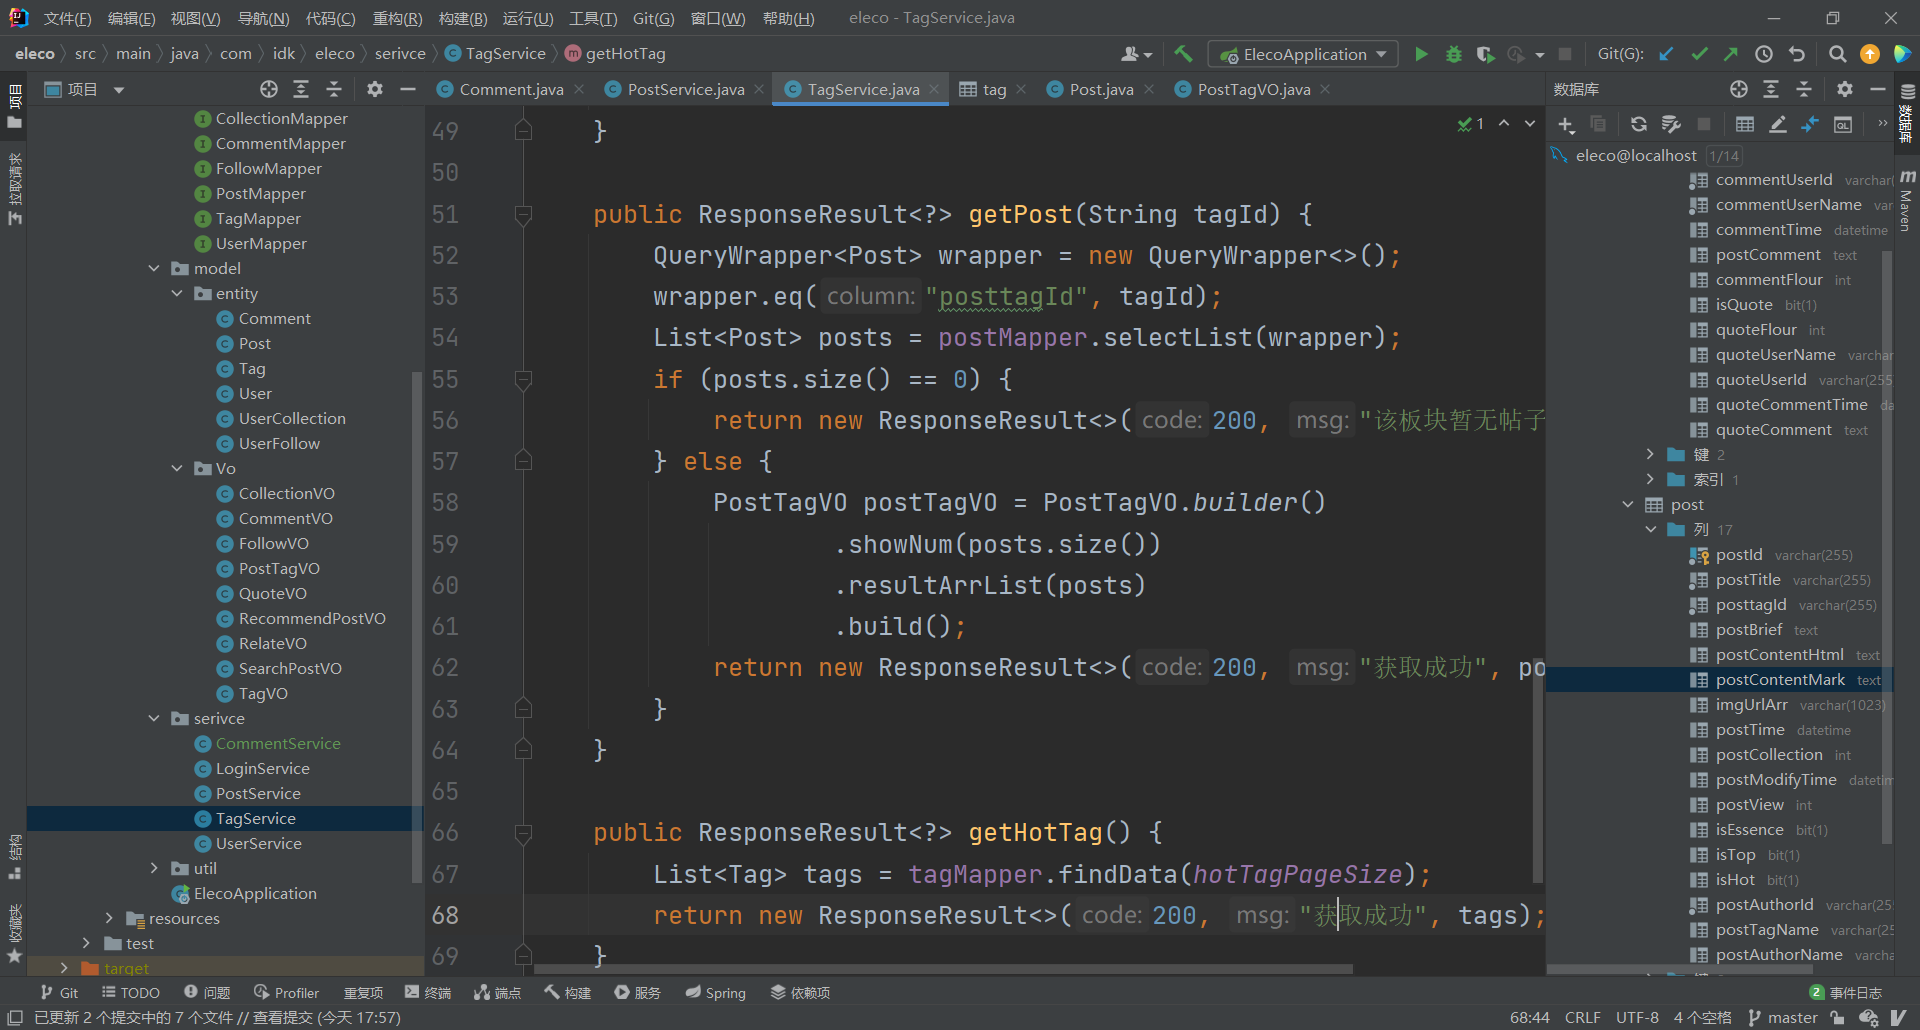Screen dimensions: 1920x1030
Task: Switch to Comment.java tab
Action: pyautogui.click(x=511, y=89)
